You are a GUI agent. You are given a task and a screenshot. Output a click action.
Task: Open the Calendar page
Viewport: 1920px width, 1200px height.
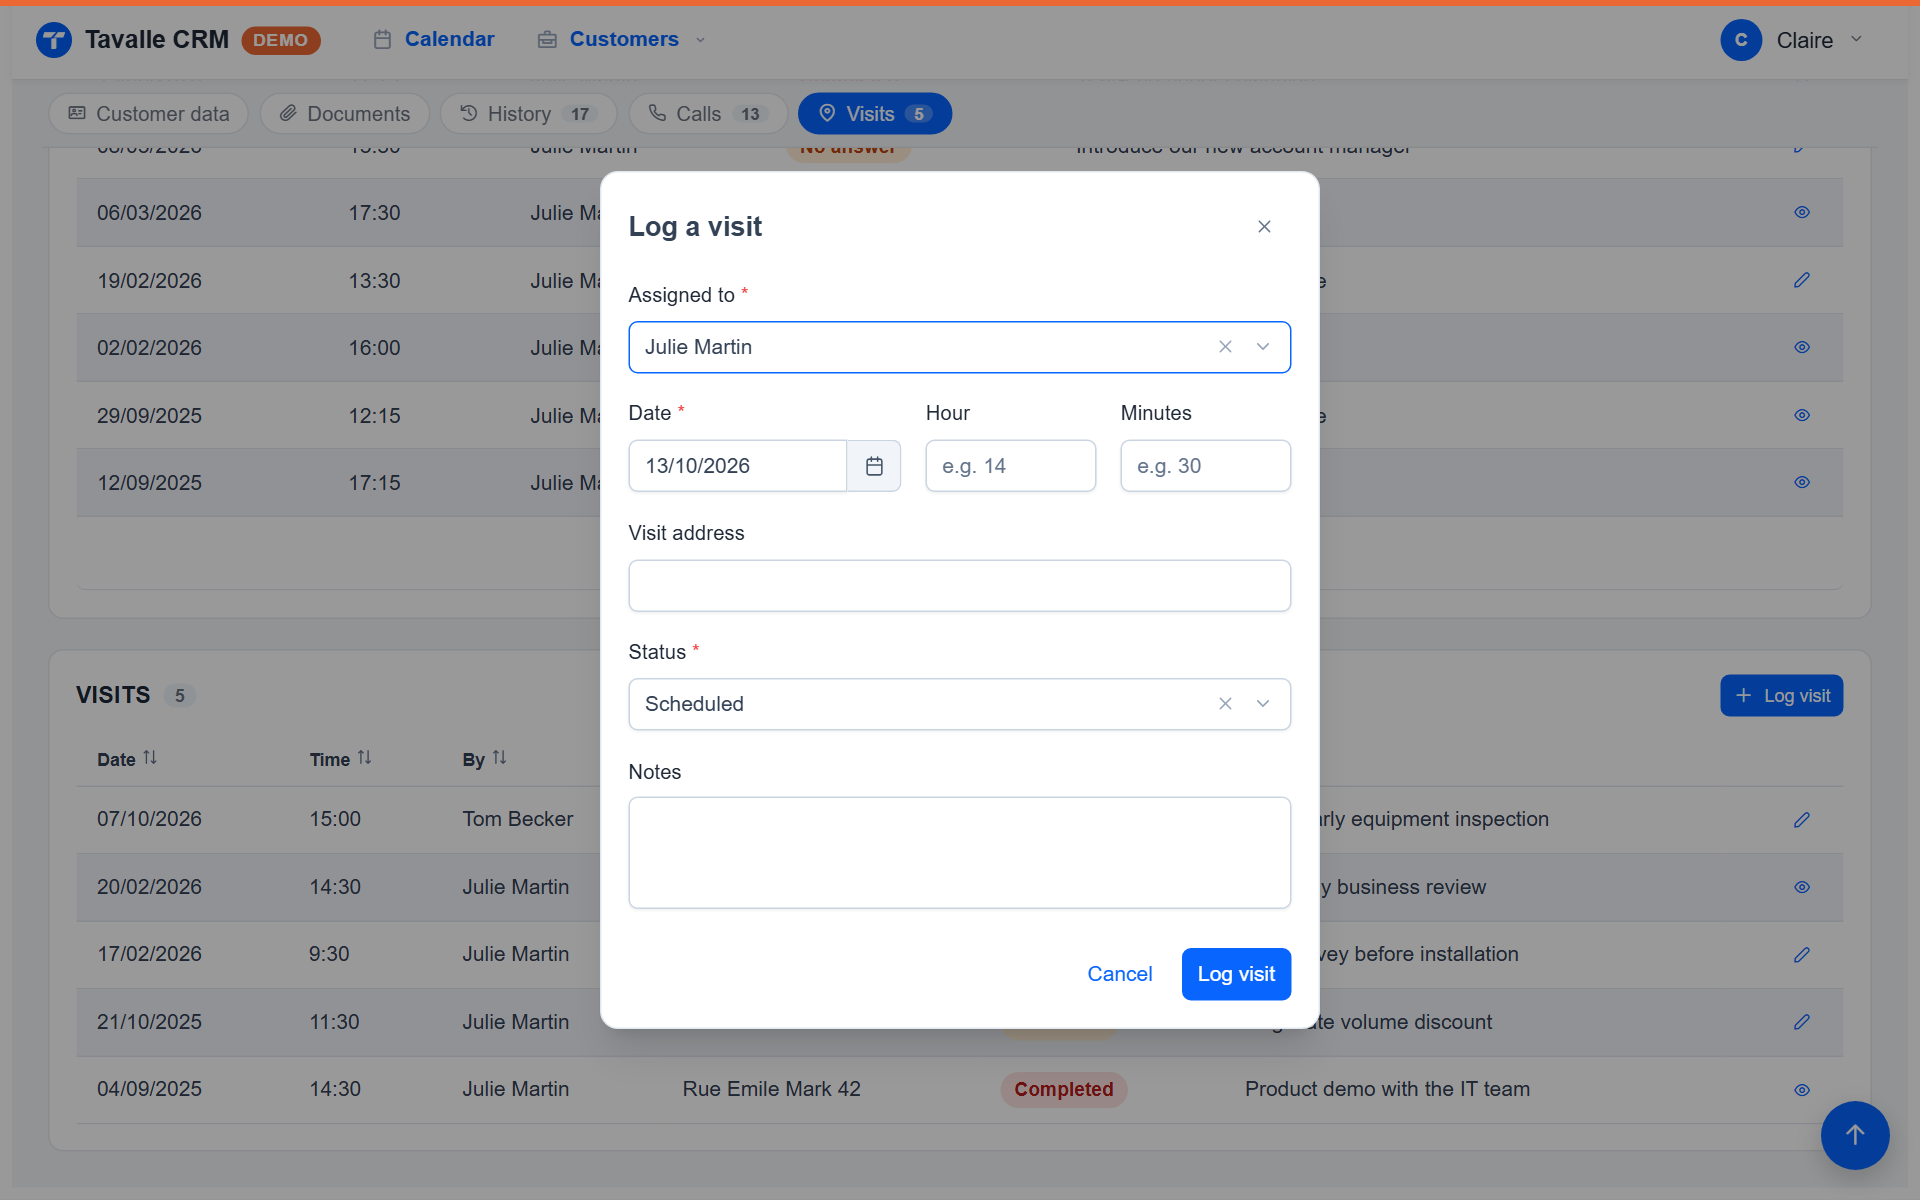click(434, 40)
